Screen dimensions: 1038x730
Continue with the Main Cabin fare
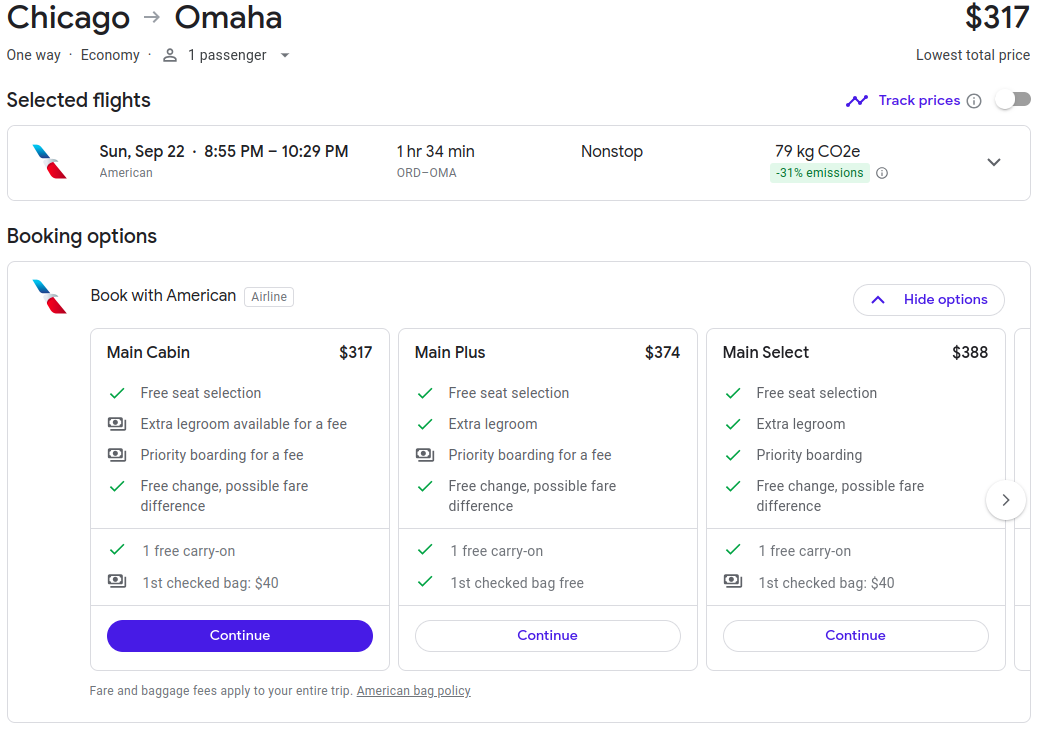pos(239,635)
